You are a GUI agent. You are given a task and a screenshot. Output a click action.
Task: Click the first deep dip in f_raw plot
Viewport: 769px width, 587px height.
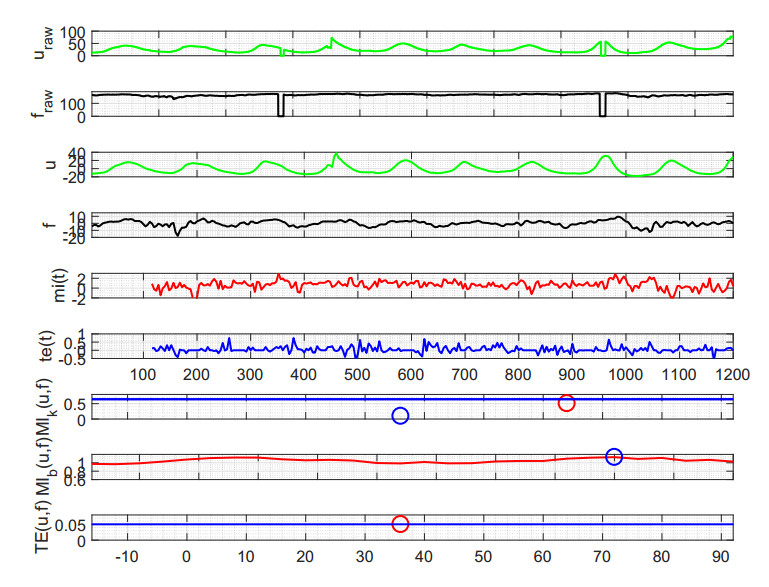click(281, 108)
